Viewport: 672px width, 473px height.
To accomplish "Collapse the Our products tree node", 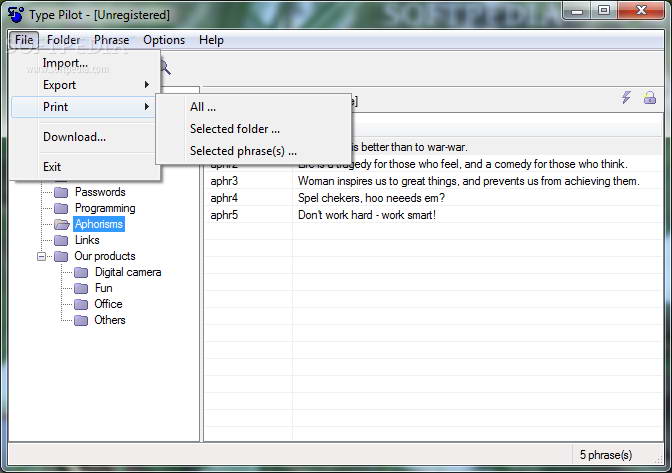I will (x=42, y=257).
